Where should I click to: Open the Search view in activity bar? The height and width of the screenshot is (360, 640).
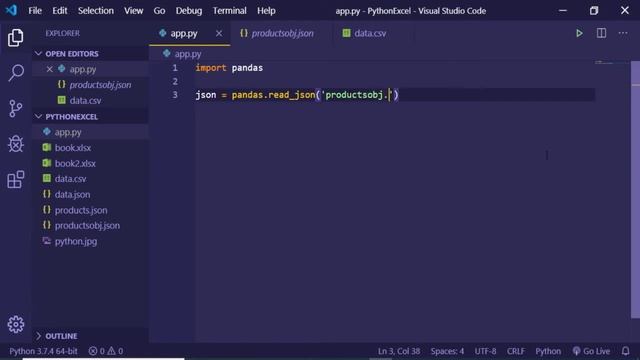pos(16,73)
